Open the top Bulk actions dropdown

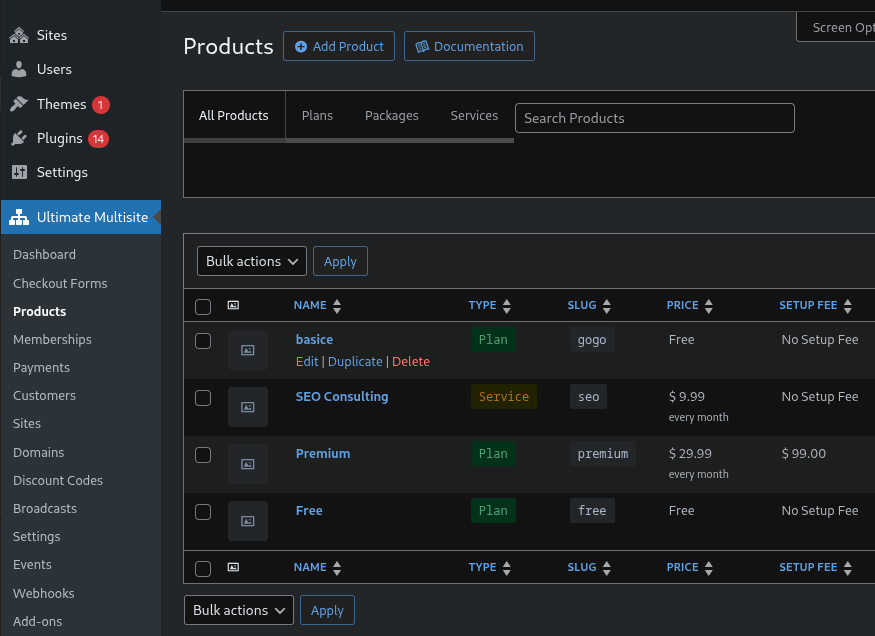pyautogui.click(x=251, y=261)
